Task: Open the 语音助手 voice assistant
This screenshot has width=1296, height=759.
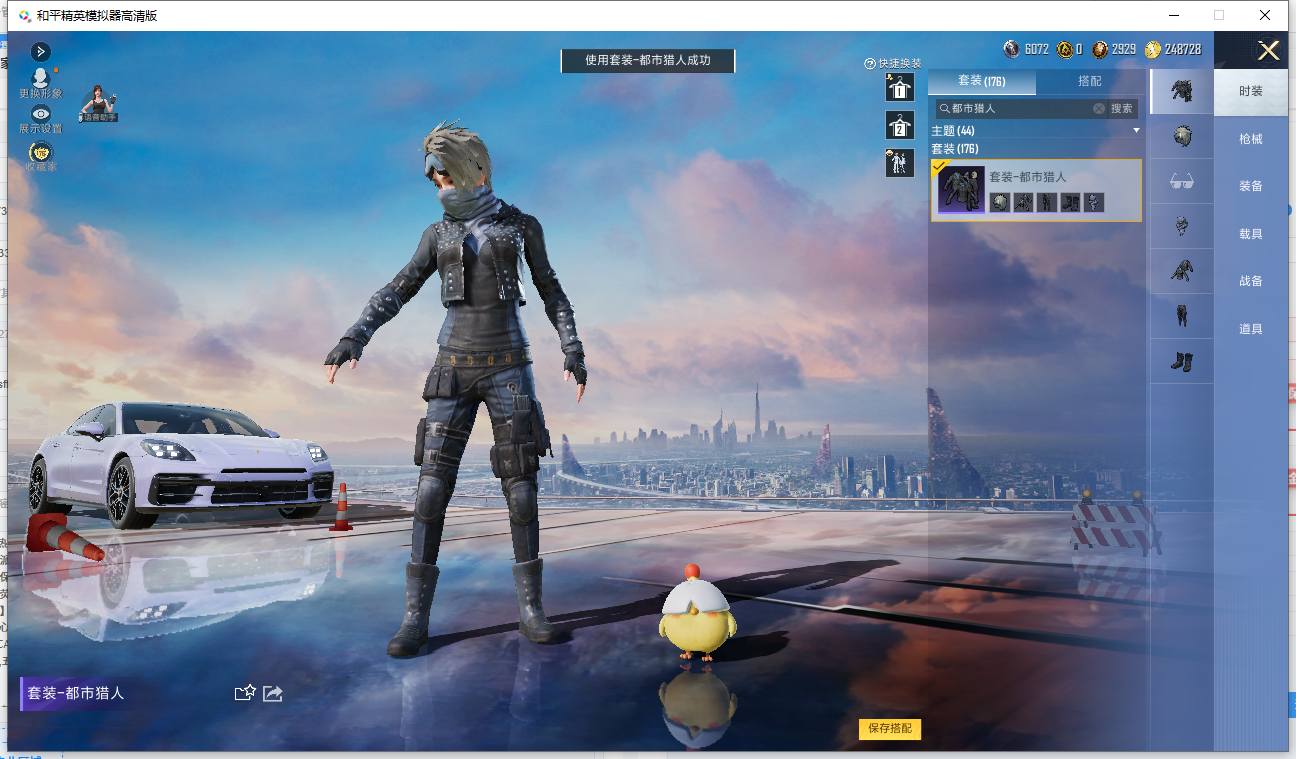Action: (x=99, y=104)
